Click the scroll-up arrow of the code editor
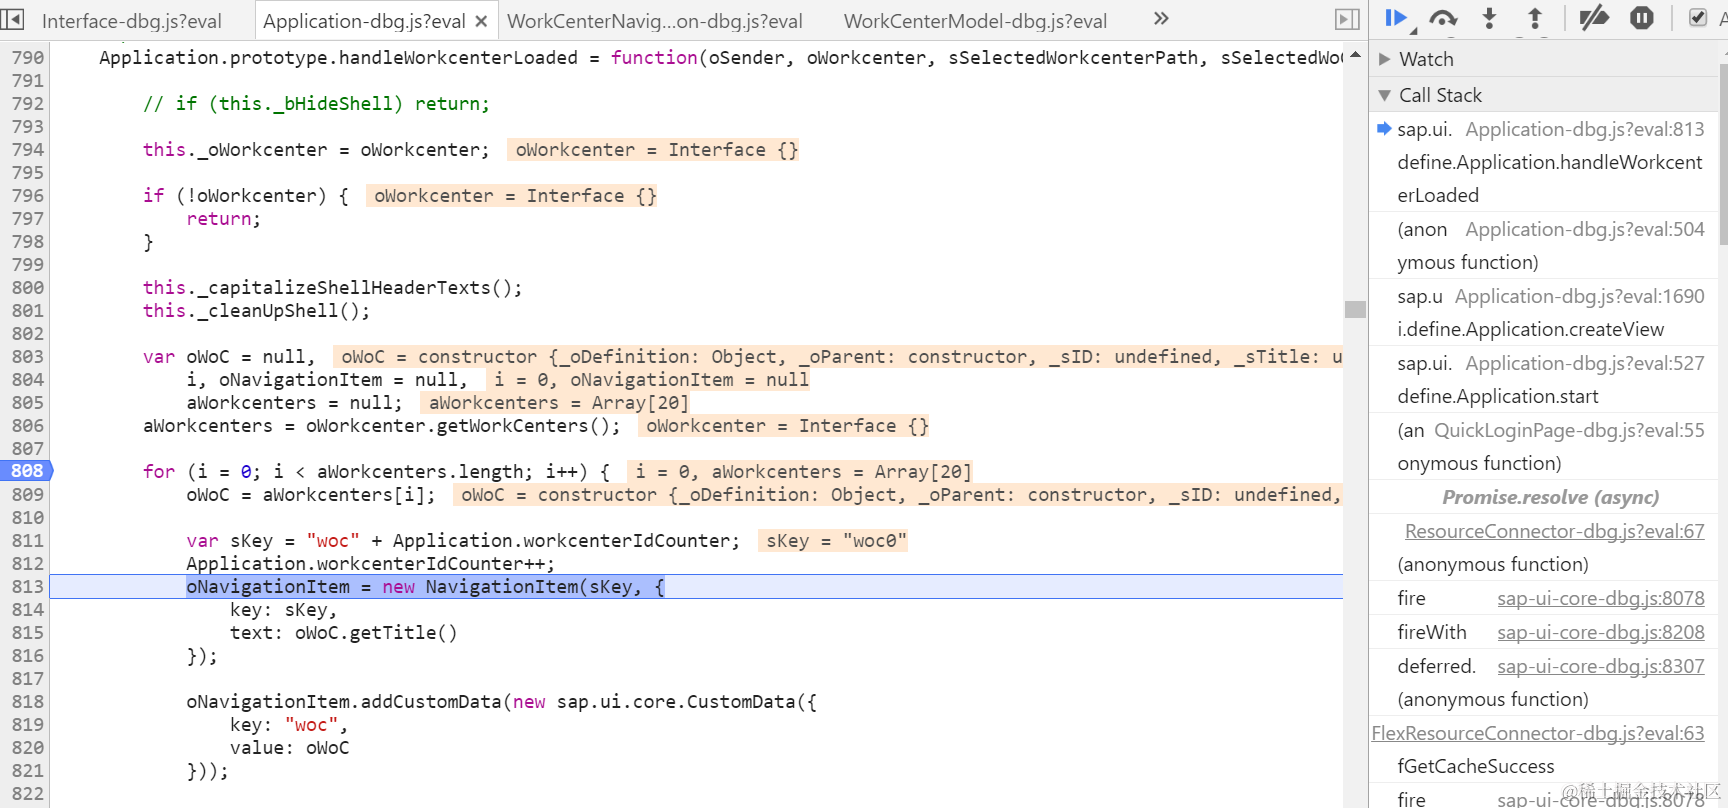Image resolution: width=1728 pixels, height=808 pixels. click(1355, 55)
